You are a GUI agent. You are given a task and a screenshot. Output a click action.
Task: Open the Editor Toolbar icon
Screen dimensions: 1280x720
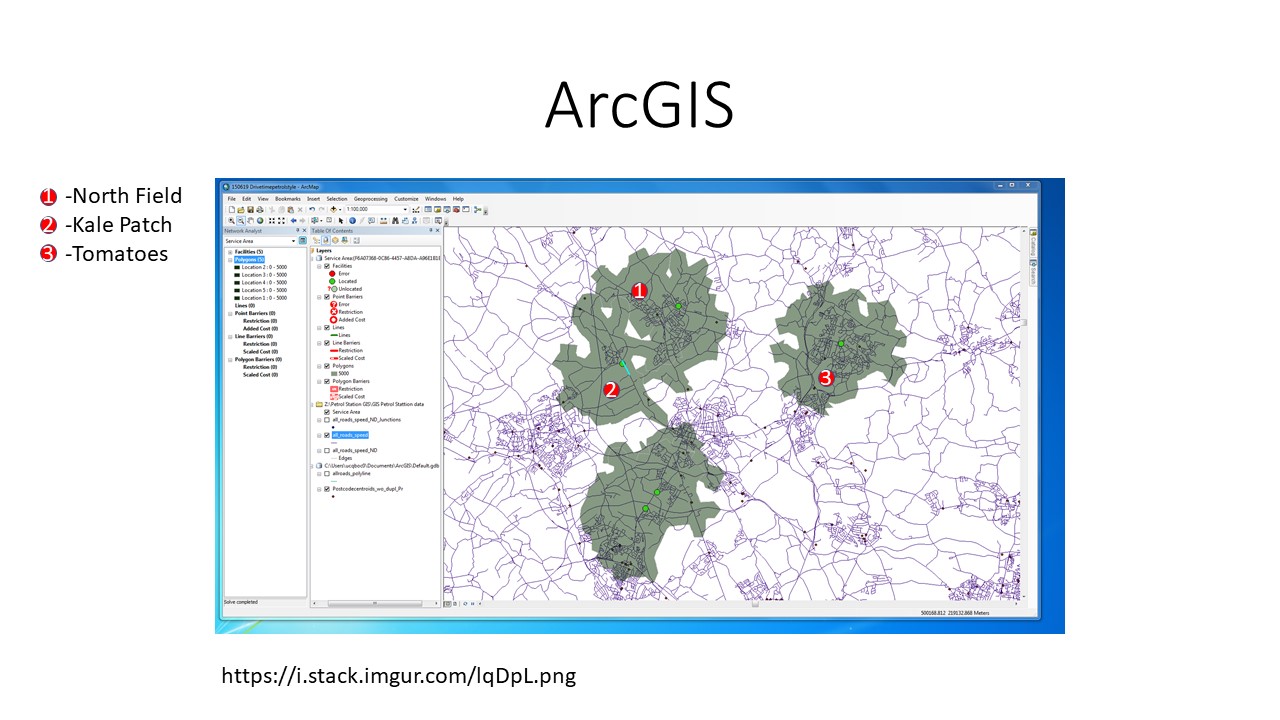[x=416, y=210]
